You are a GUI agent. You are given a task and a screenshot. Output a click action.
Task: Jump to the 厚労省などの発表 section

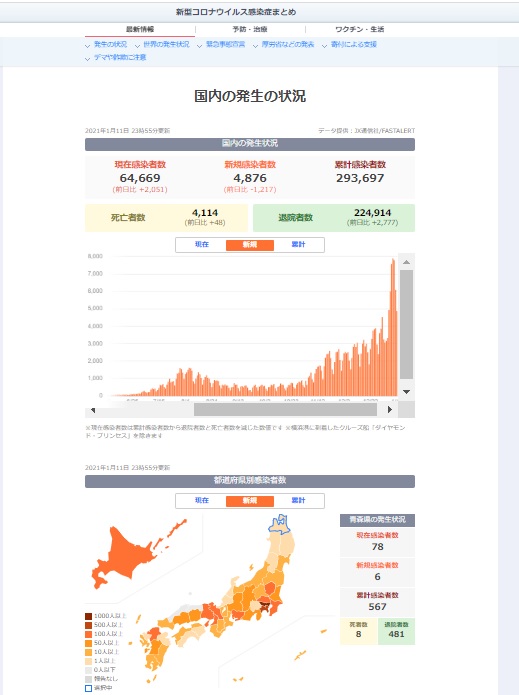click(x=288, y=44)
